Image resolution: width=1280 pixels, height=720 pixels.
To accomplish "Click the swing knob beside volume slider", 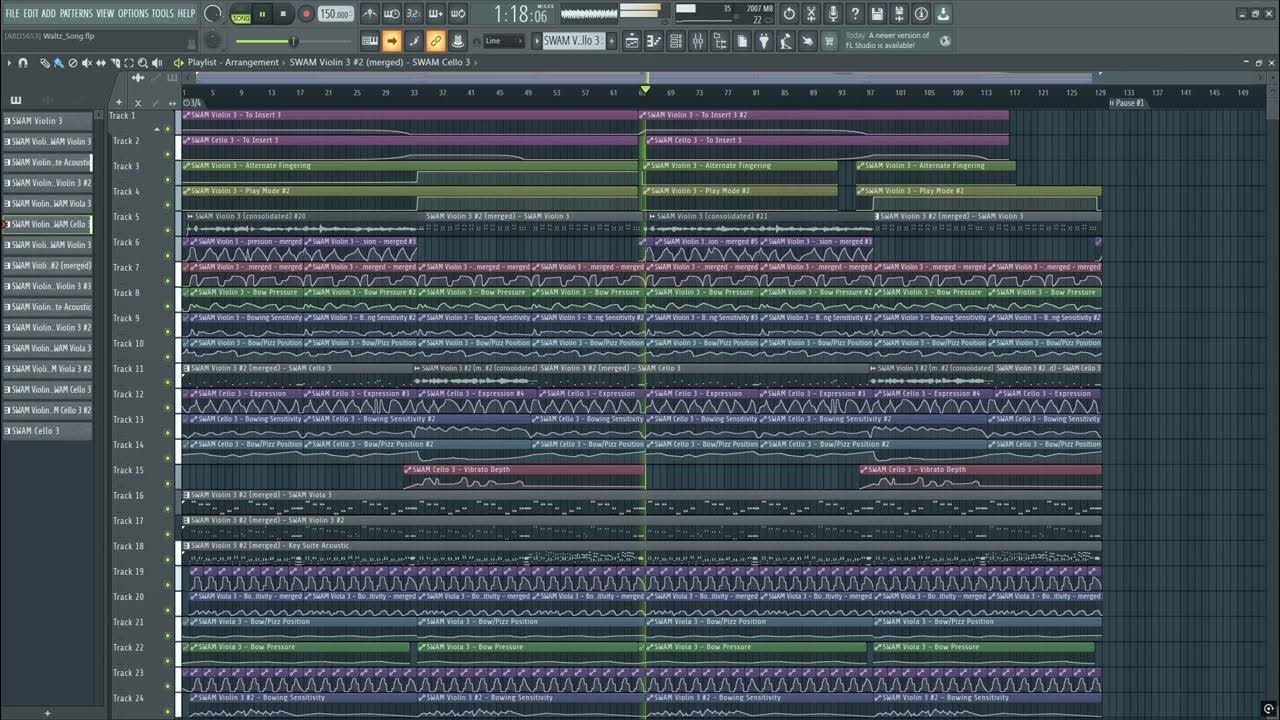I will click(x=213, y=41).
